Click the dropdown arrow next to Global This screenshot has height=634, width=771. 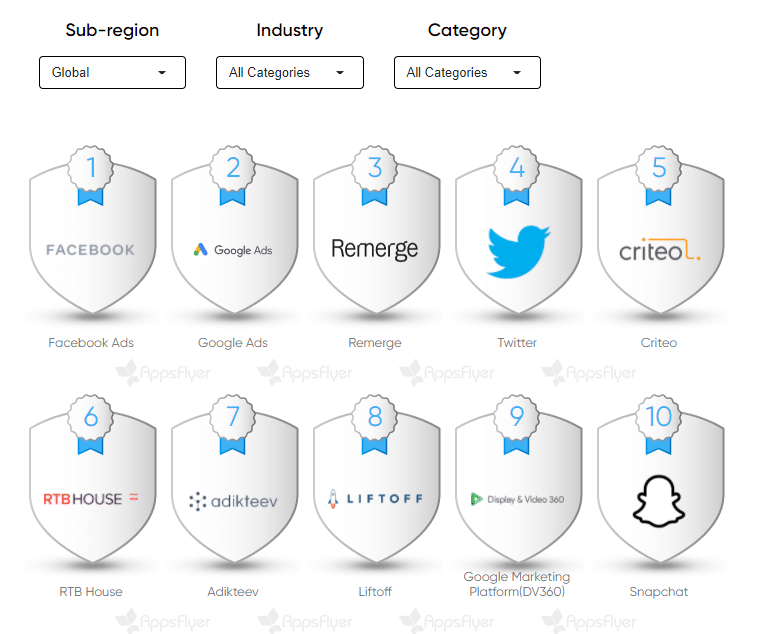(162, 72)
